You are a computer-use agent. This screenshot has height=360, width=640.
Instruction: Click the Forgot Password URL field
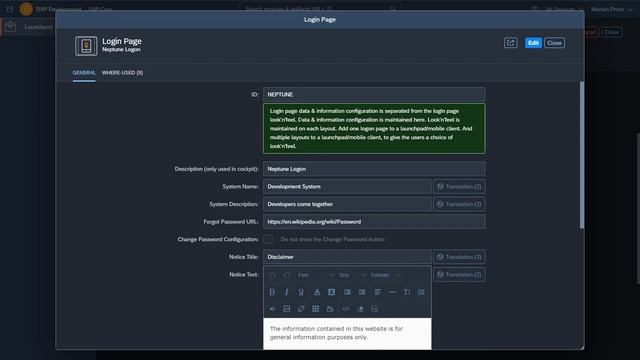[x=374, y=222]
